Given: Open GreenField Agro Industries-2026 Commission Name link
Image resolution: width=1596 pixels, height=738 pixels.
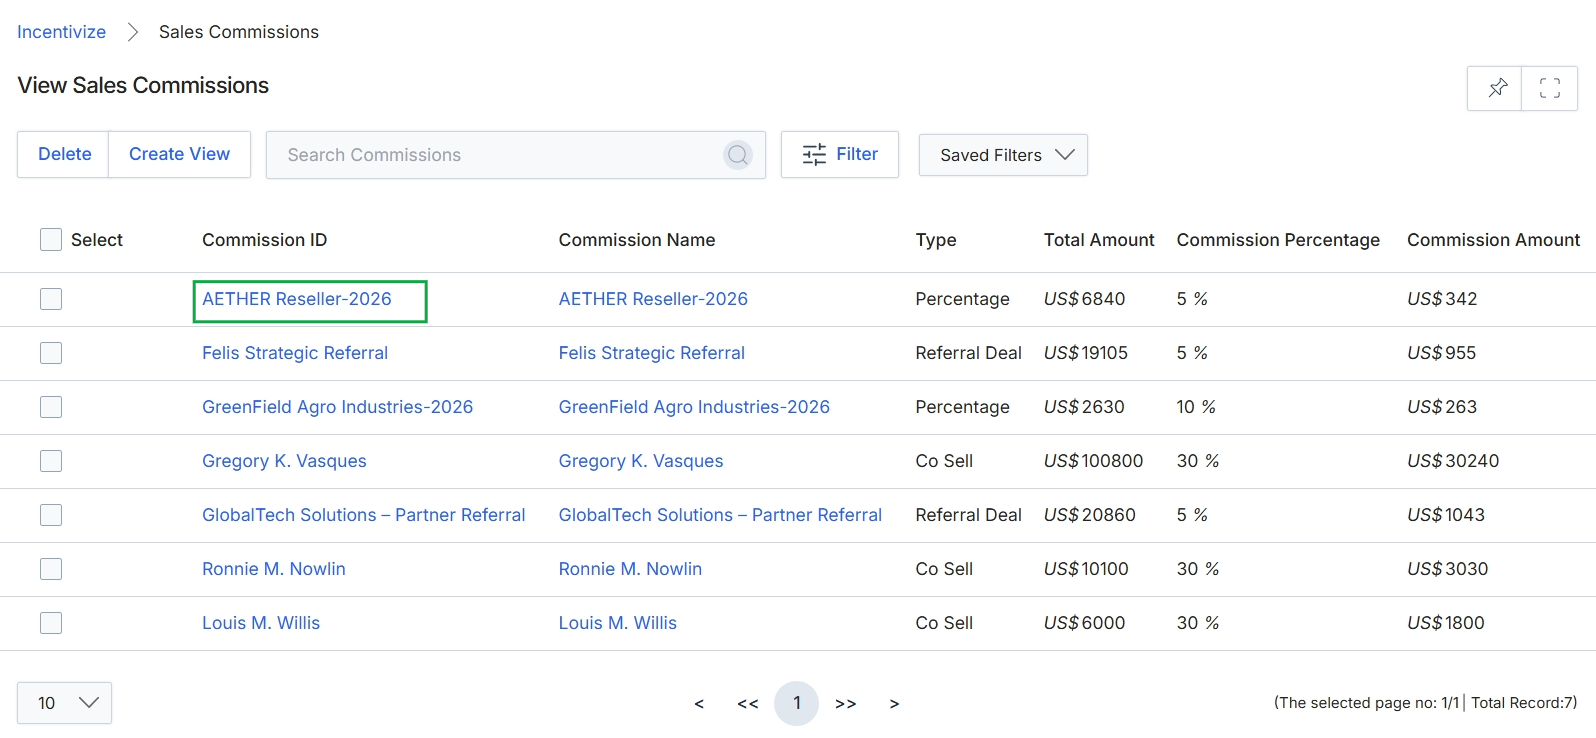Looking at the screenshot, I should (694, 407).
